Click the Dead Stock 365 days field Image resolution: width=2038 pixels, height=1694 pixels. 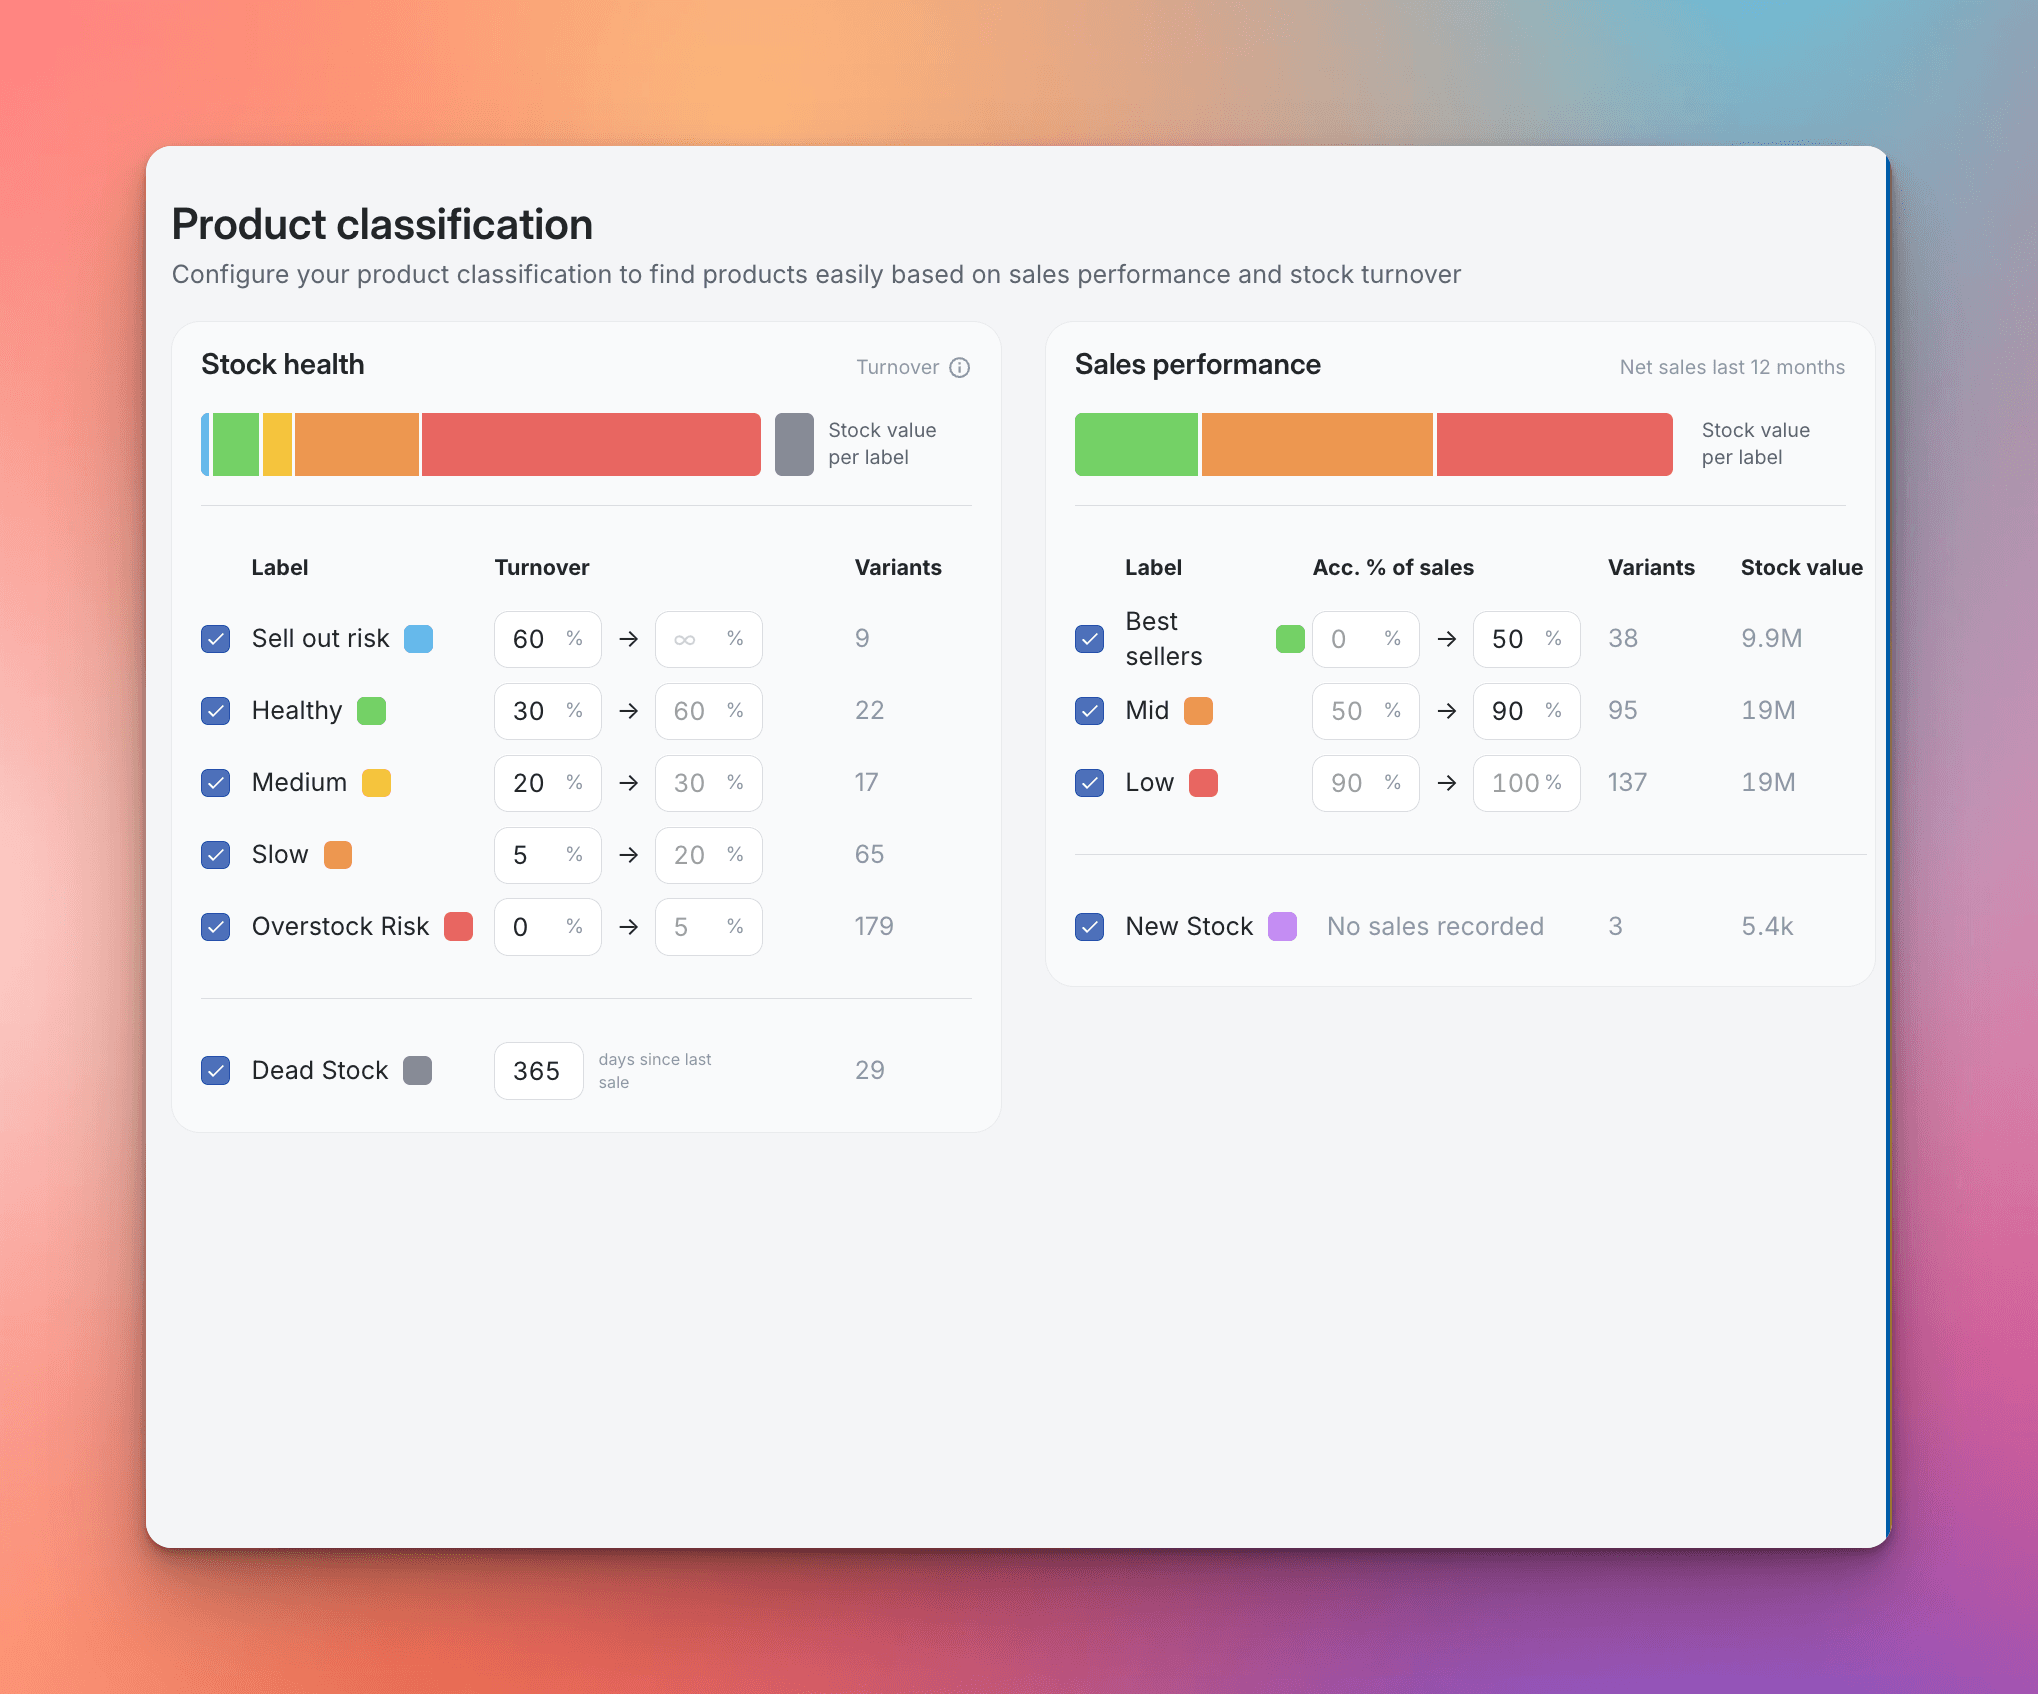coord(538,1071)
